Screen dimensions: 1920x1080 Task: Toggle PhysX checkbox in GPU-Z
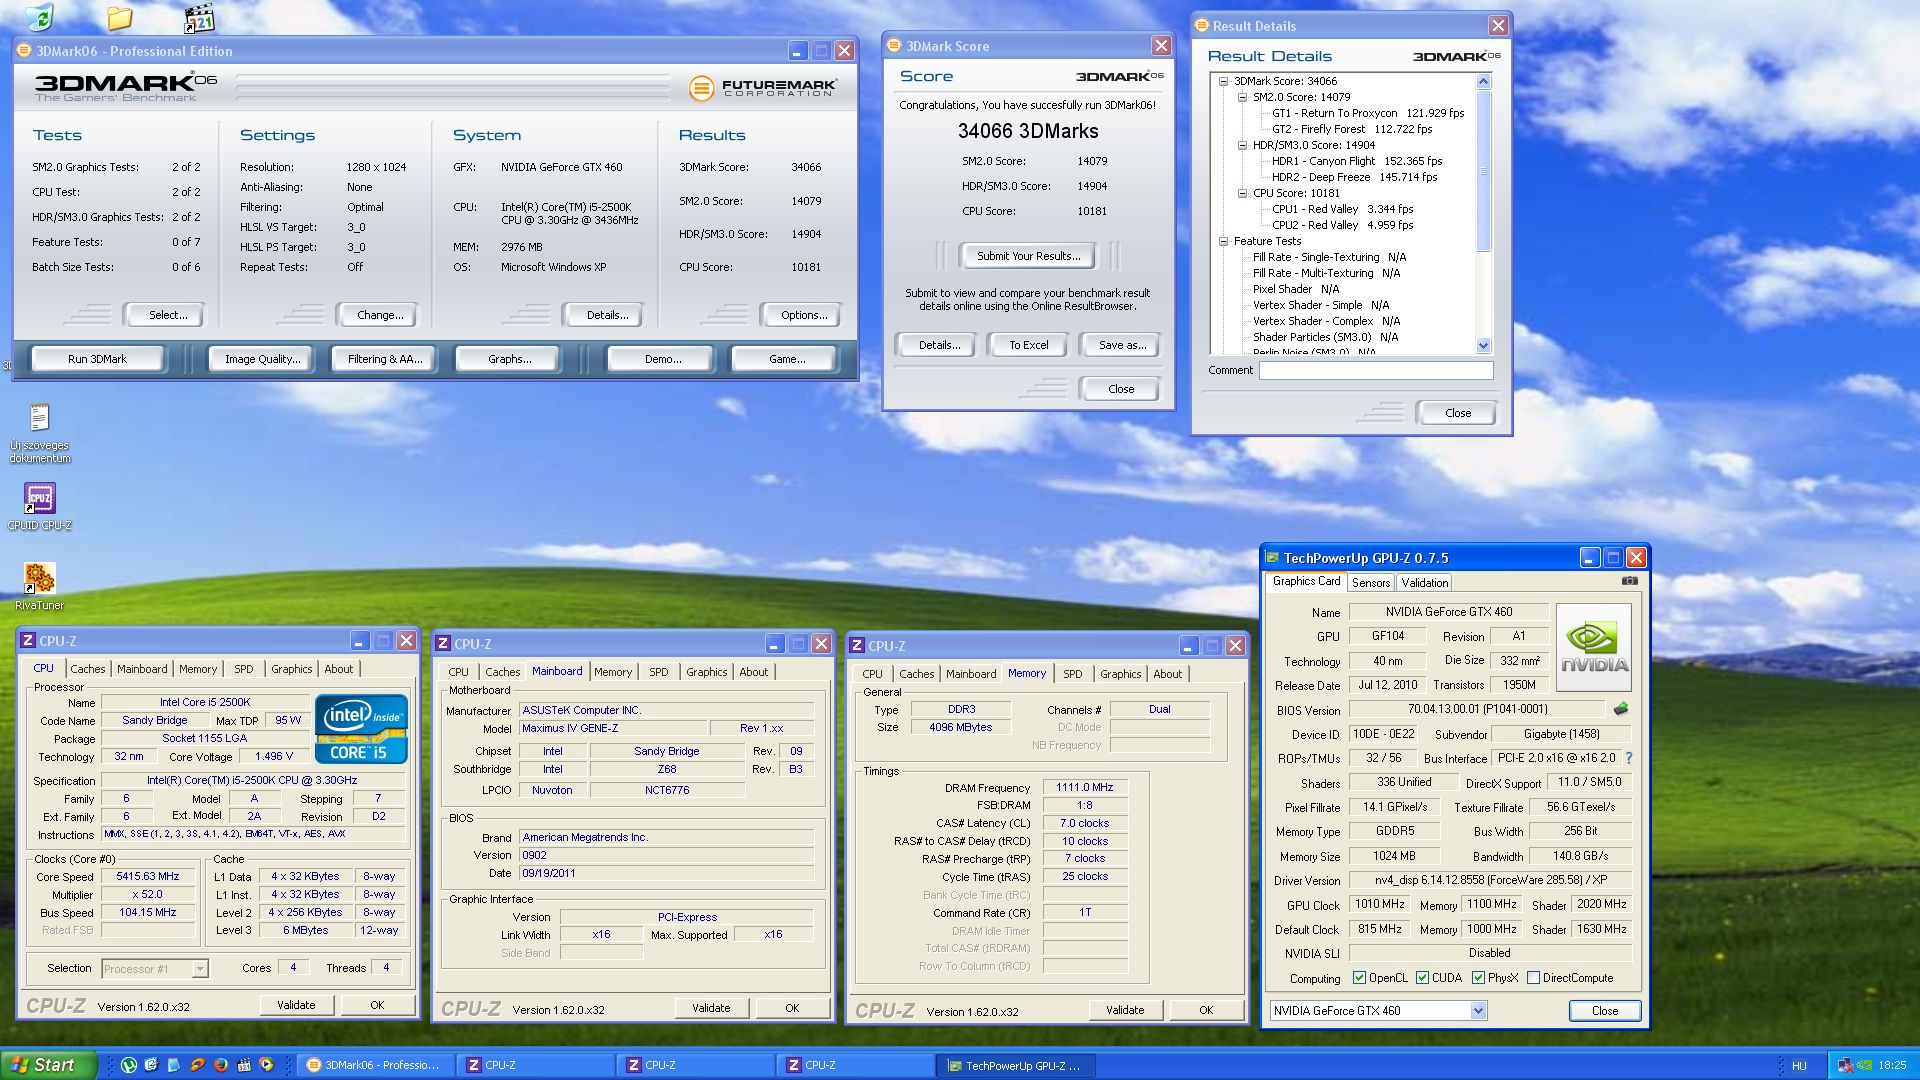[x=1478, y=978]
